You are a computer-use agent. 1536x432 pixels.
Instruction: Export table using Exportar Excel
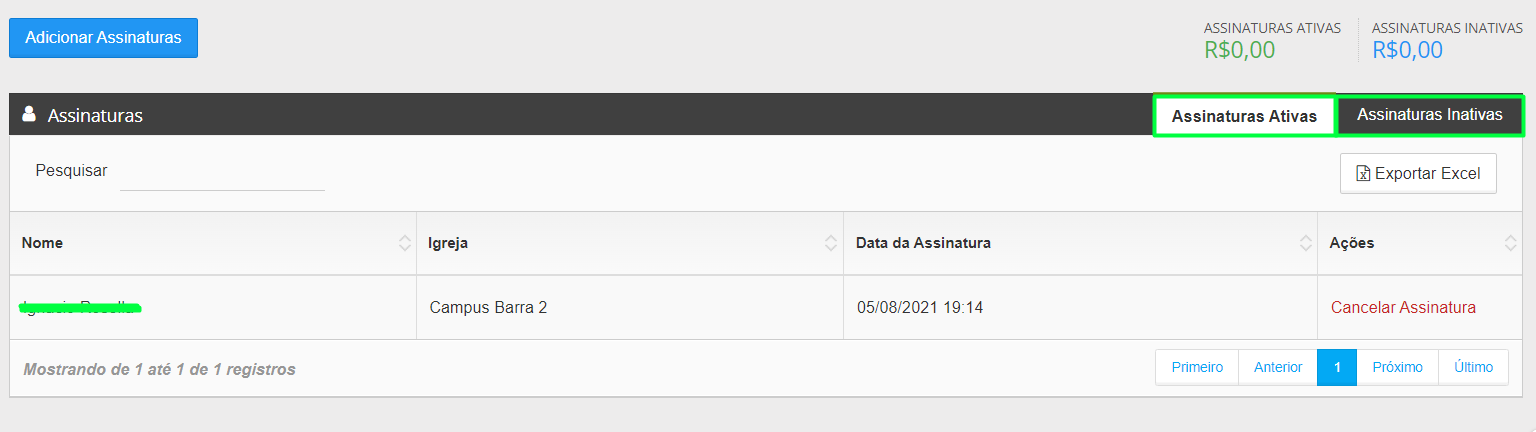point(1418,173)
